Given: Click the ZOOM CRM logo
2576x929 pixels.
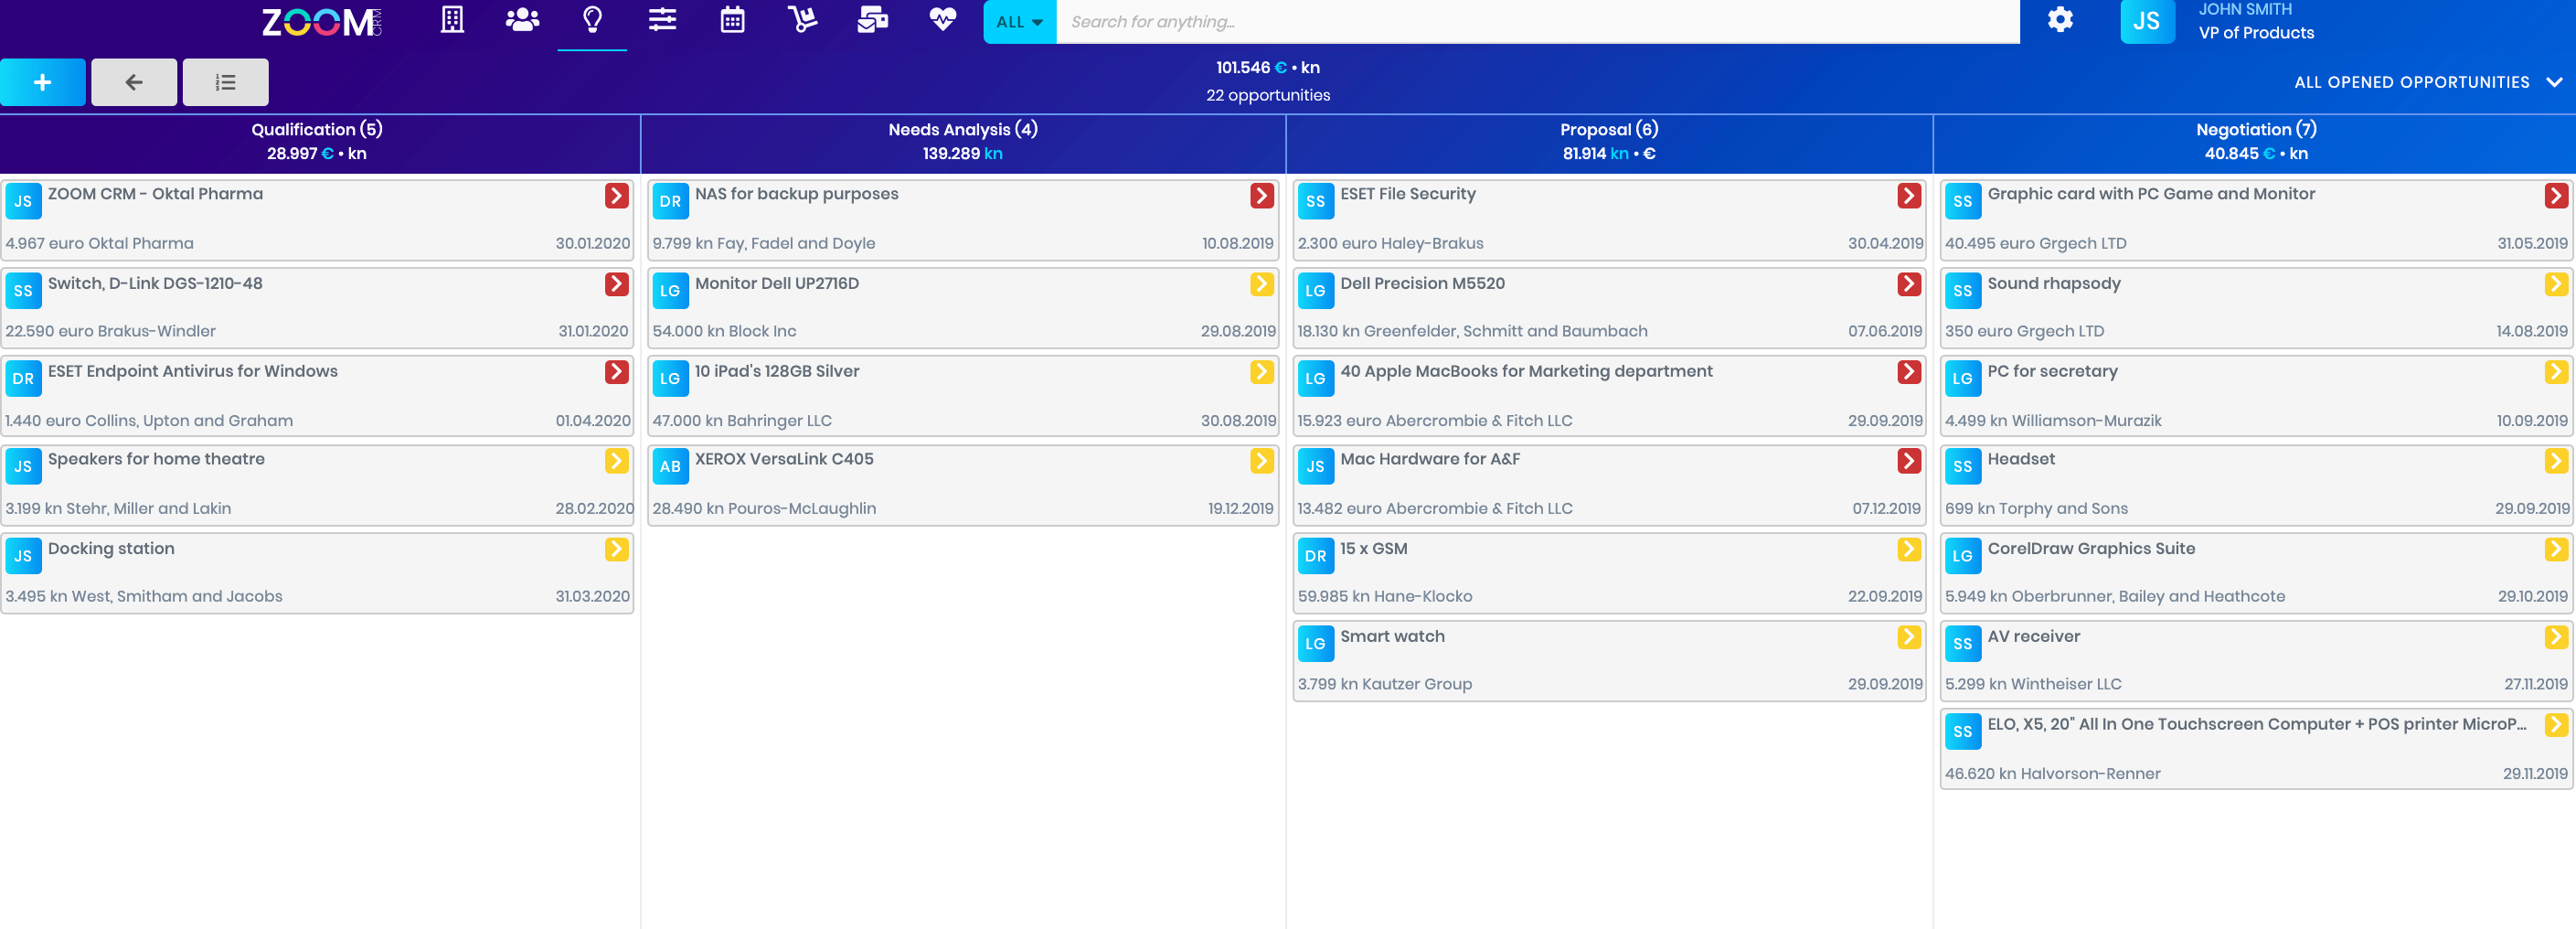Looking at the screenshot, I should 321,22.
